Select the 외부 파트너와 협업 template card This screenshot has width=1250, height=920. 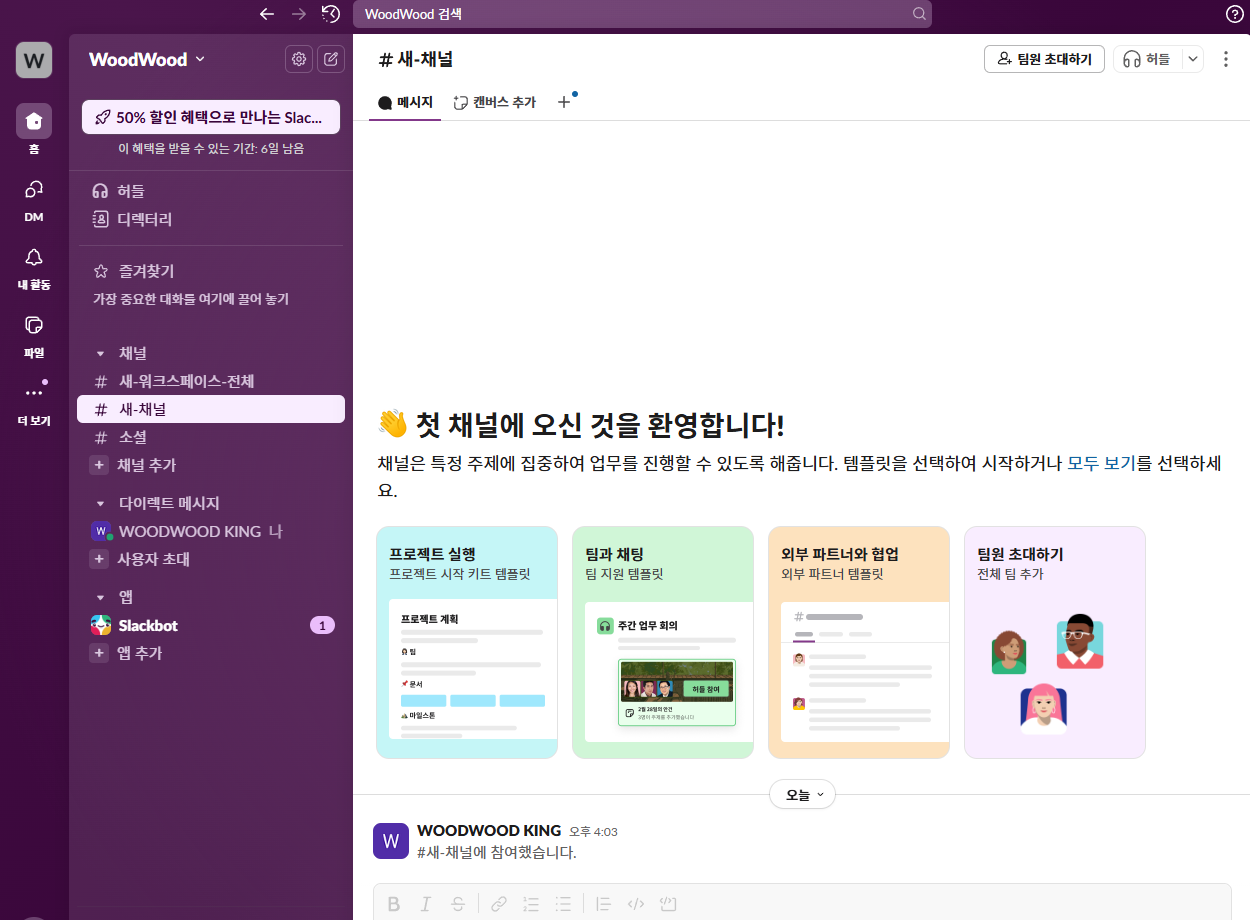(859, 642)
